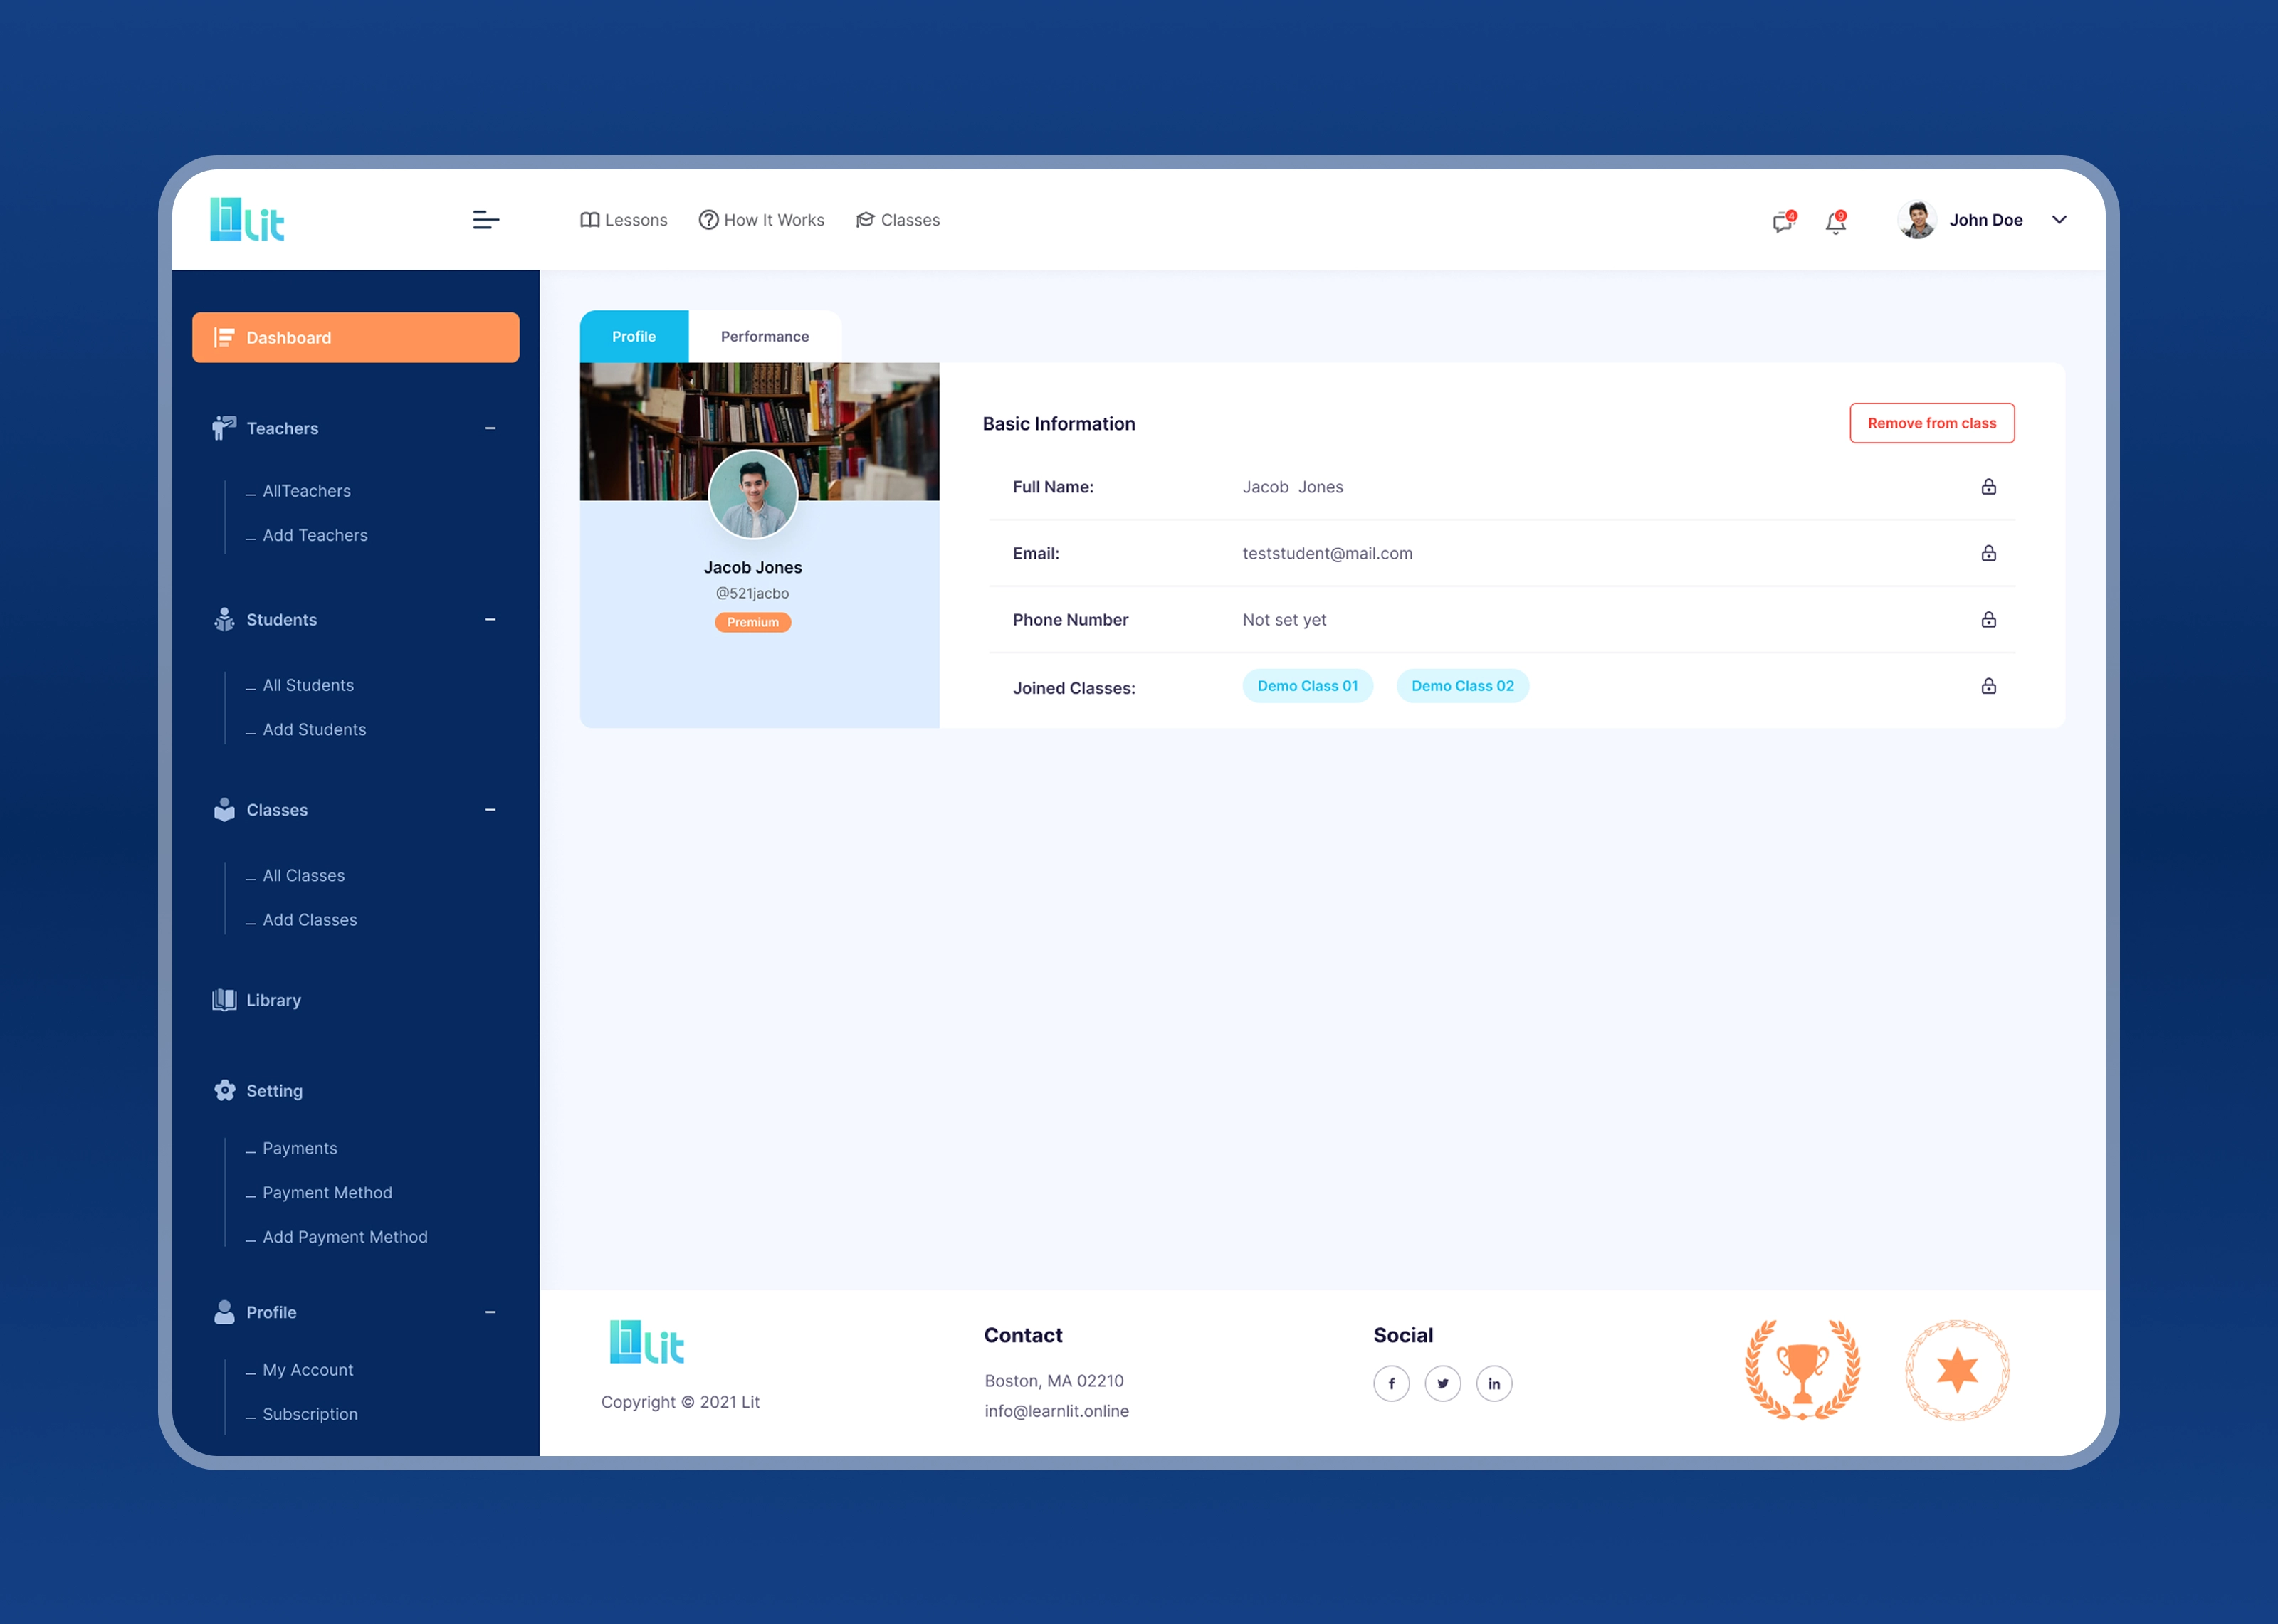Open All Students in the sidebar
This screenshot has width=2278, height=1624.
pyautogui.click(x=308, y=685)
